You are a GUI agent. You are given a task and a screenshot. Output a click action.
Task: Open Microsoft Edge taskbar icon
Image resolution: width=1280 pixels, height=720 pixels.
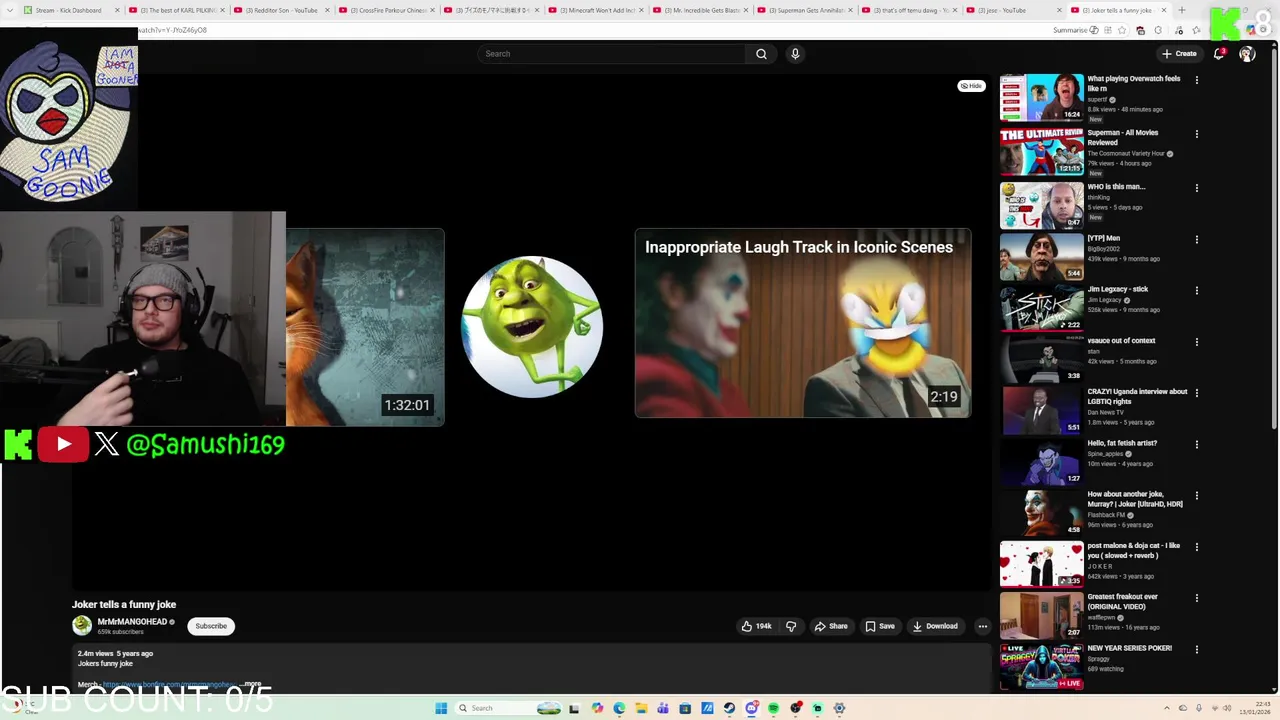tap(619, 708)
